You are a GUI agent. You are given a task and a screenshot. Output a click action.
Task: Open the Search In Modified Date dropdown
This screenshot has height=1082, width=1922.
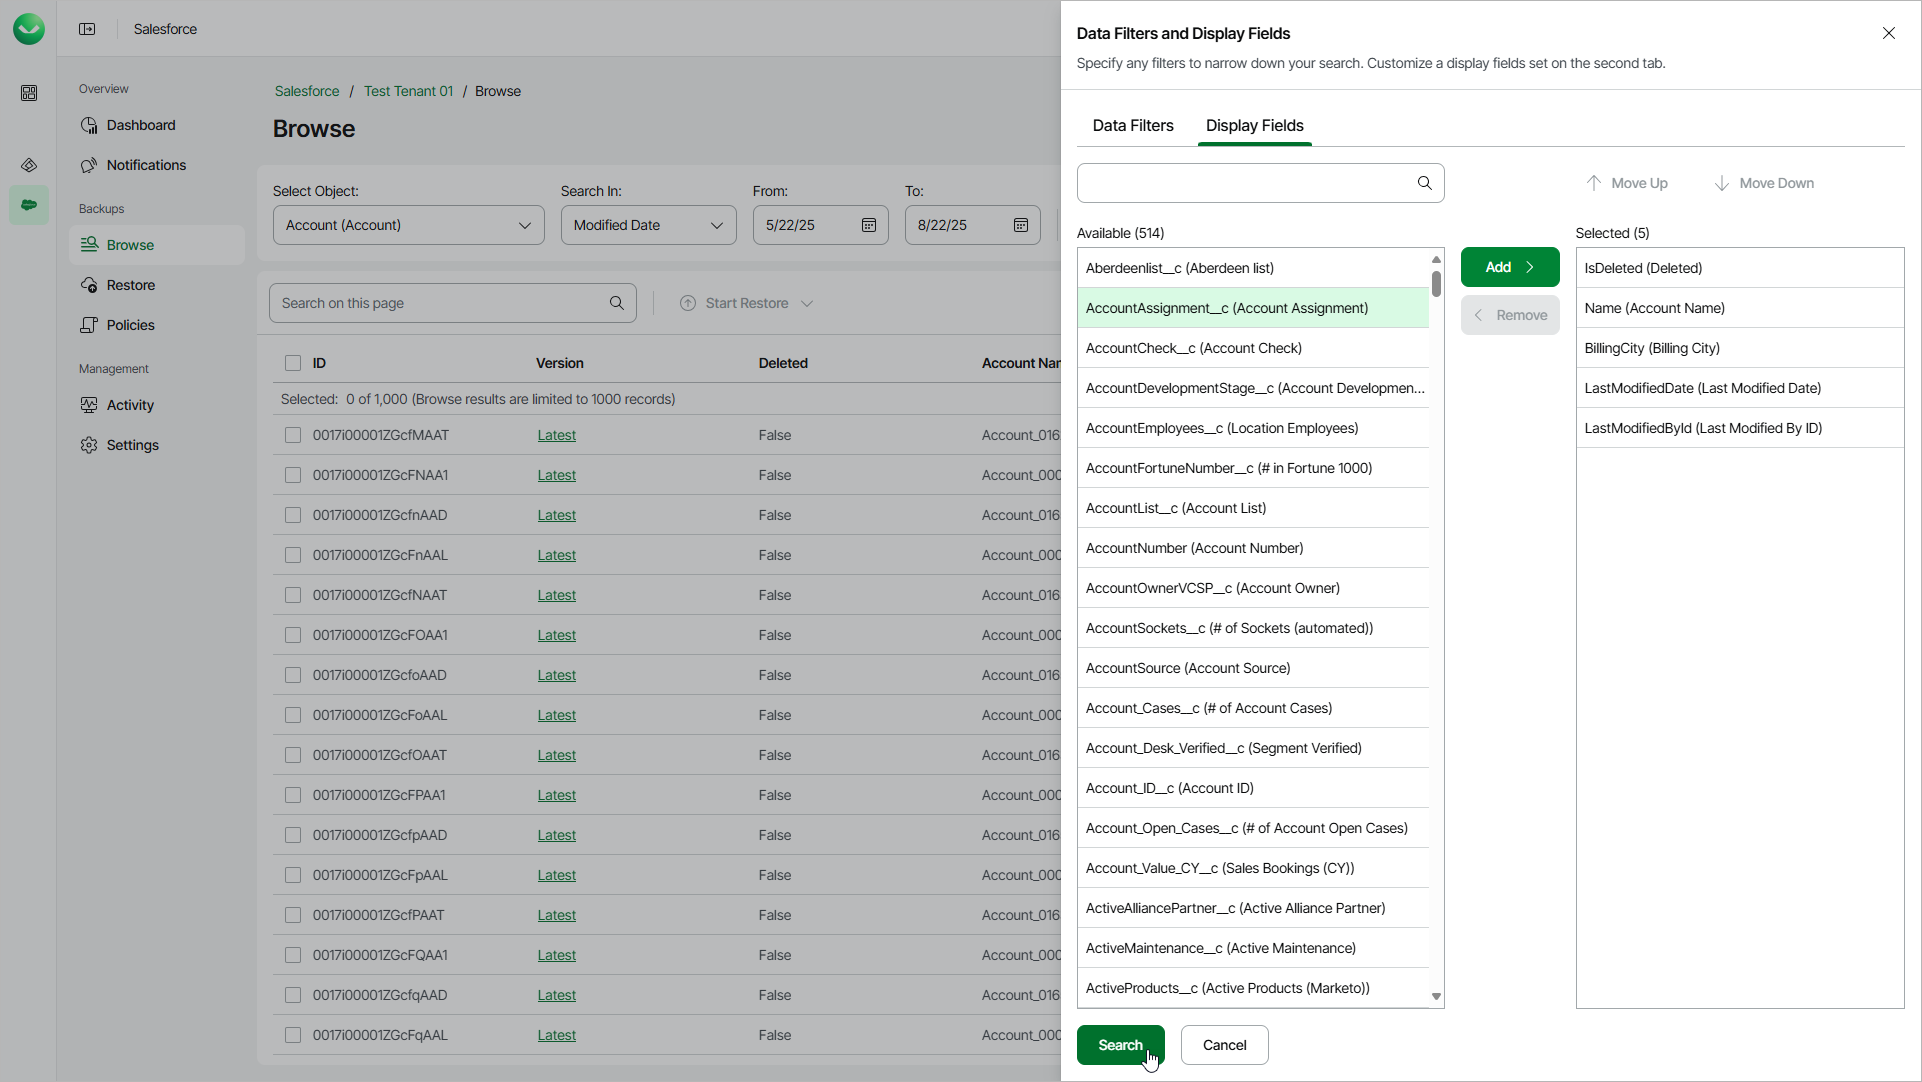pos(648,225)
